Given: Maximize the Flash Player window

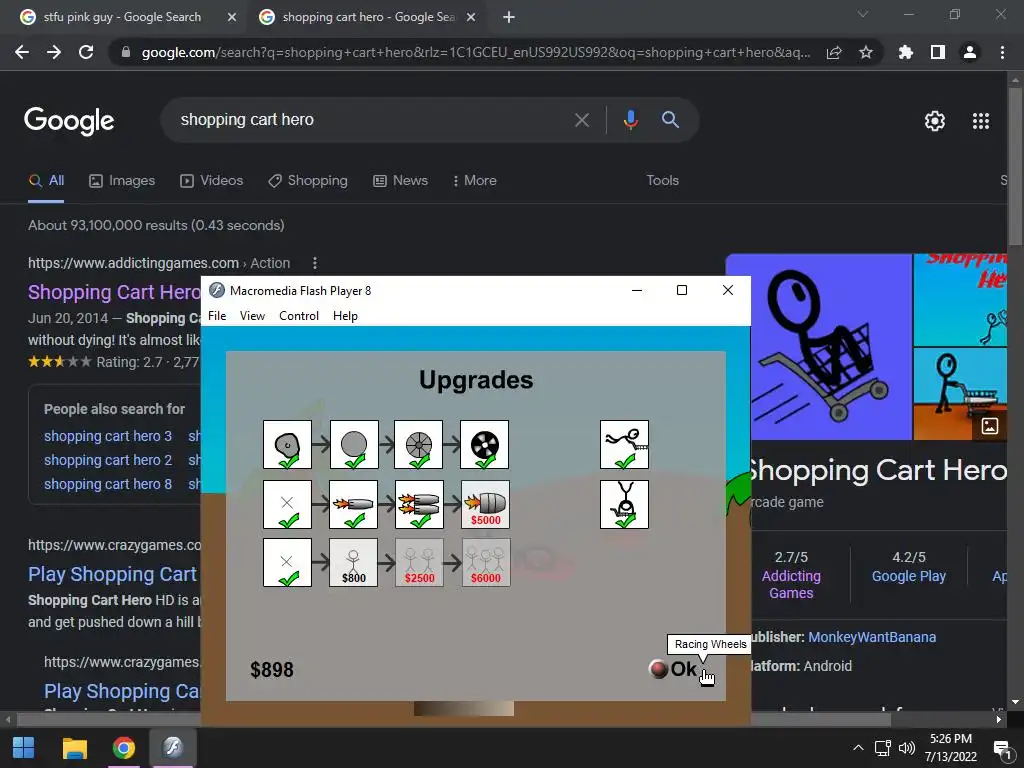Looking at the screenshot, I should tap(682, 290).
